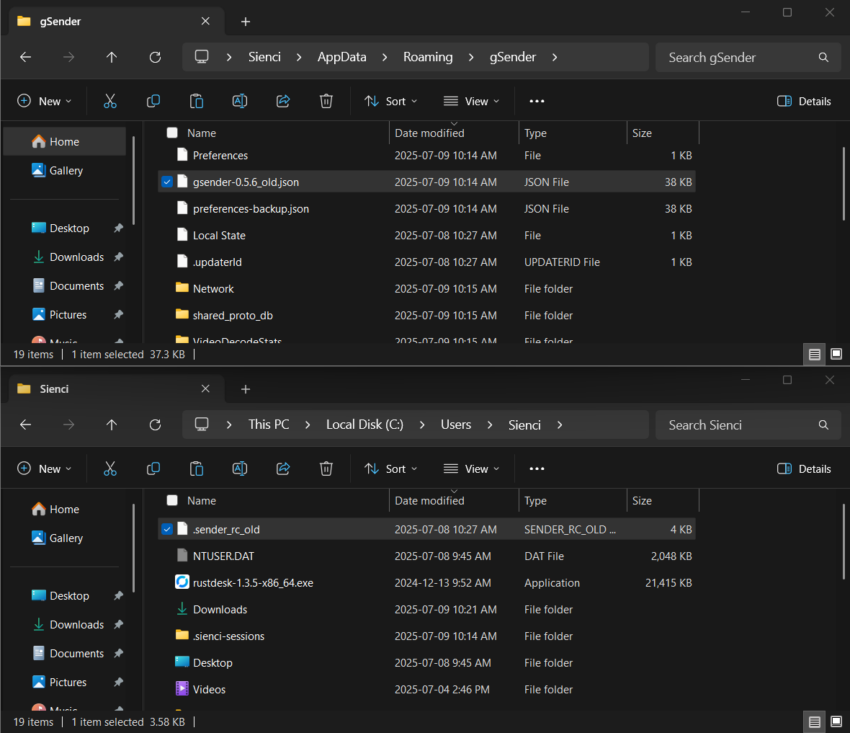Switch gSender window to details list view

click(814, 354)
